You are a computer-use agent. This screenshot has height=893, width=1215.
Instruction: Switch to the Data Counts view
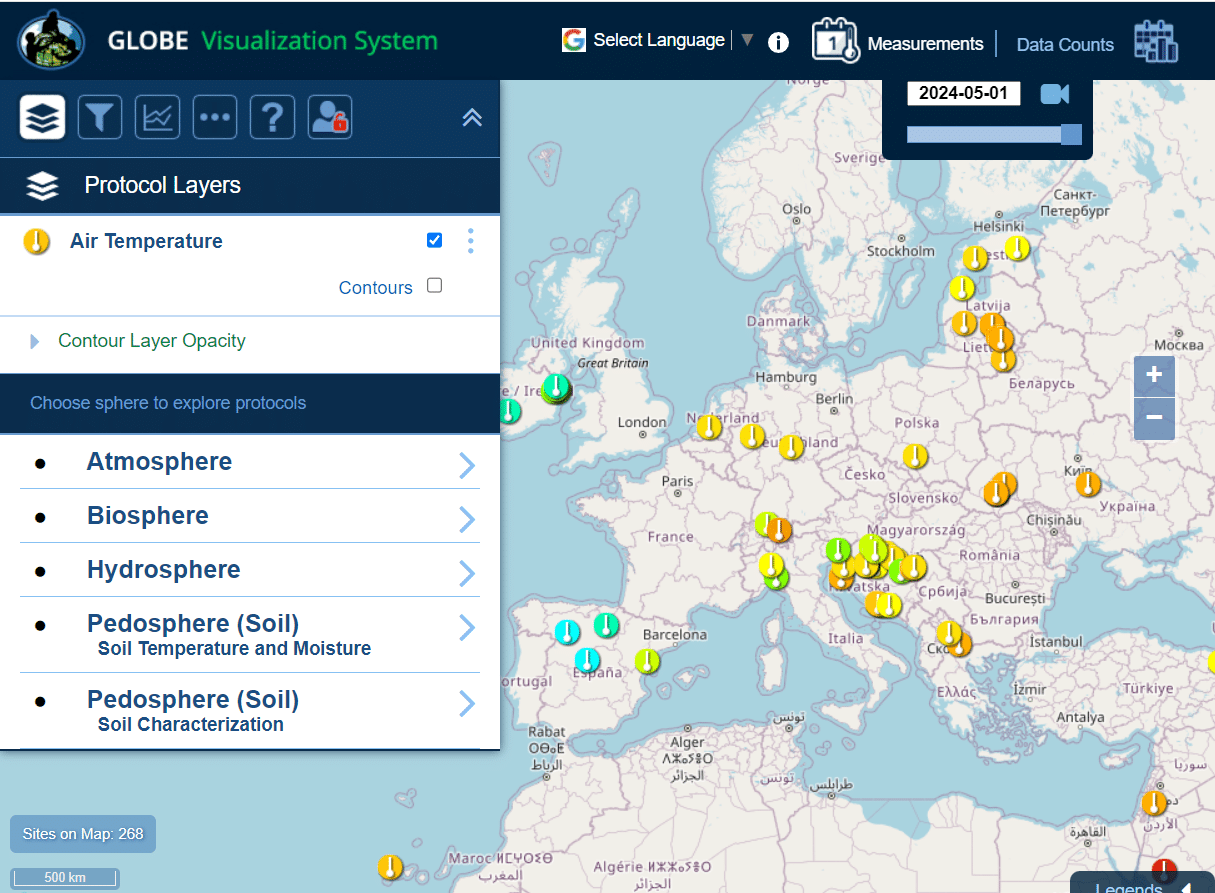pyautogui.click(x=1064, y=45)
